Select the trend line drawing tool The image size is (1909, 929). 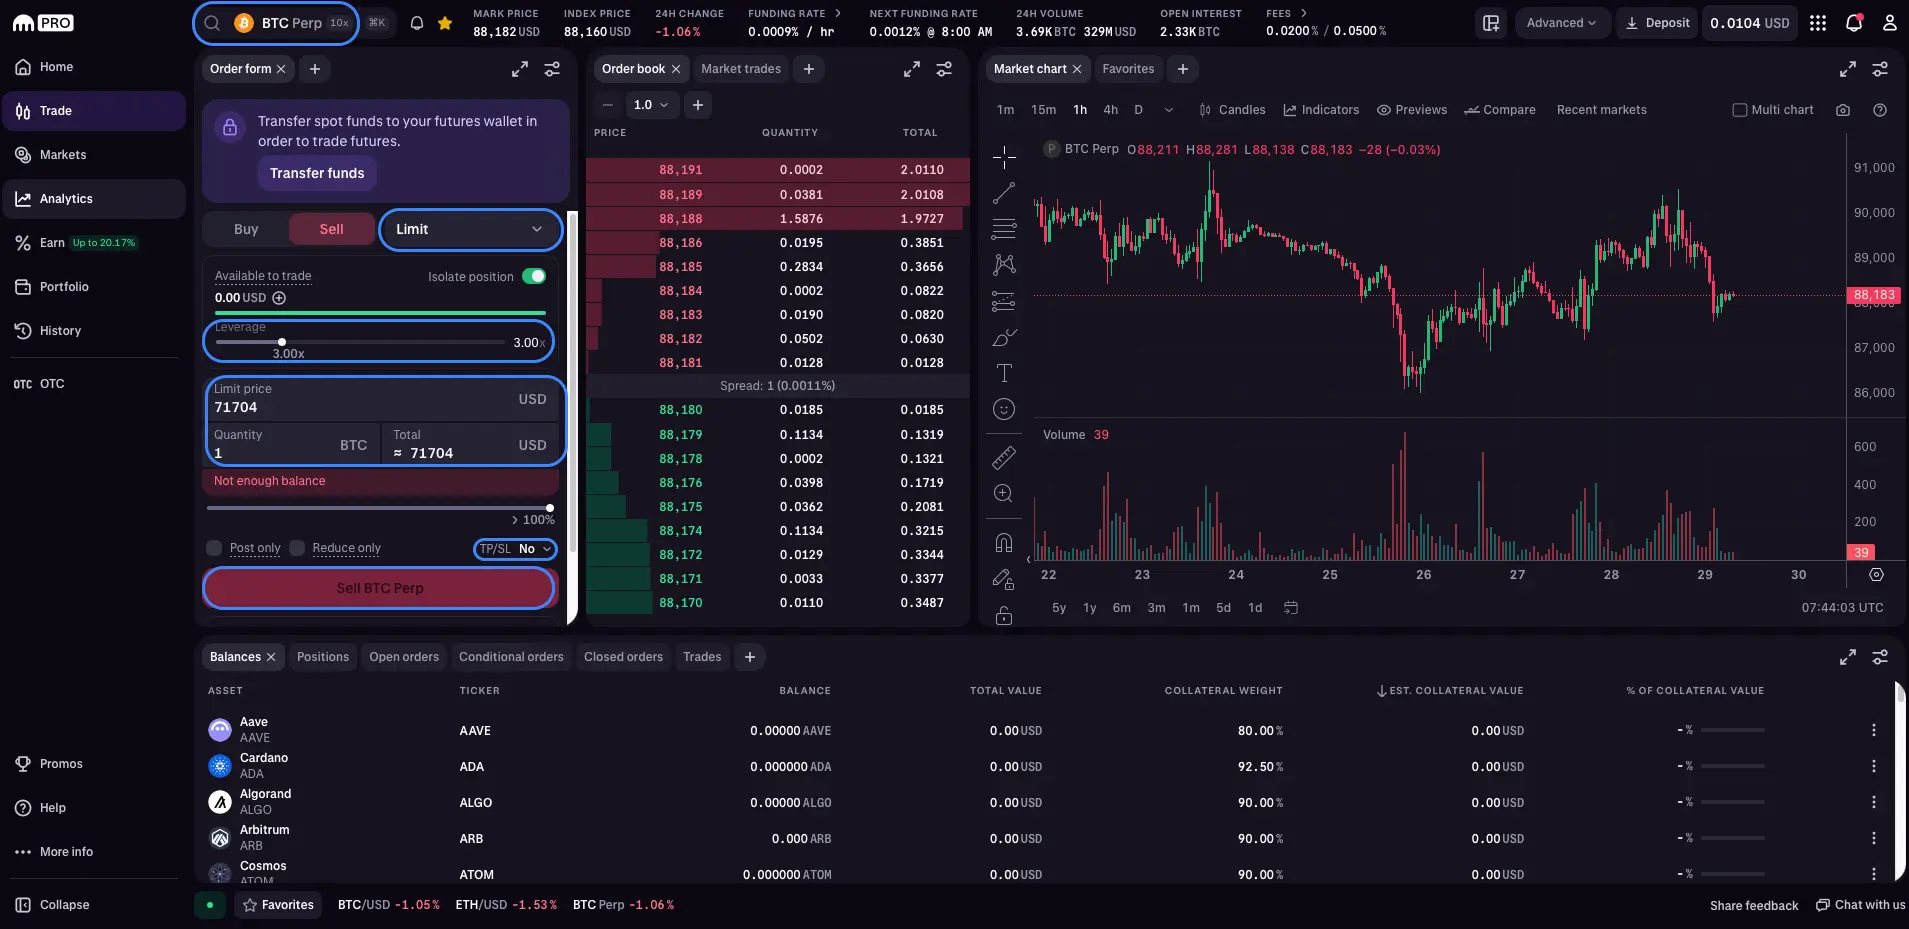coord(1004,193)
